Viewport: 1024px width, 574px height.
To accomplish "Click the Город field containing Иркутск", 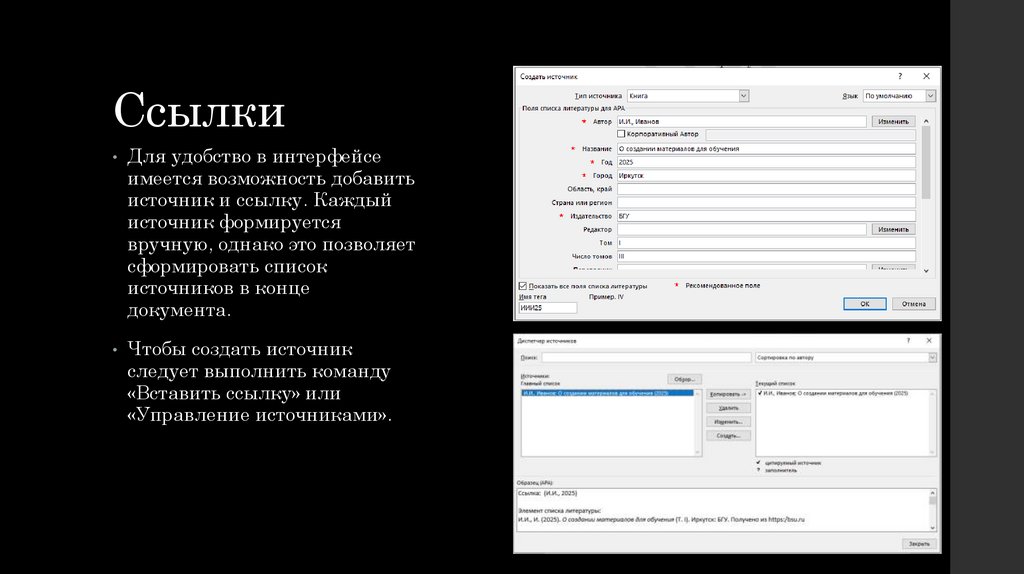I will [766, 176].
